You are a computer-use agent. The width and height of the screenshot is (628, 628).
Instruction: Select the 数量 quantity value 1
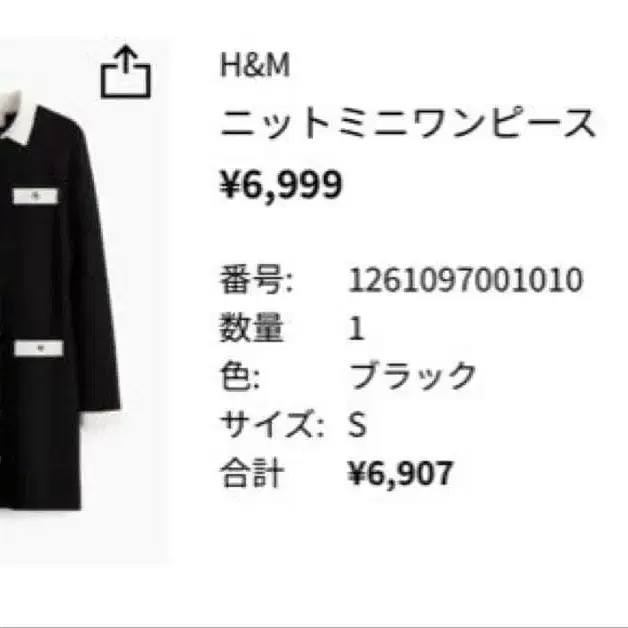(x=356, y=328)
